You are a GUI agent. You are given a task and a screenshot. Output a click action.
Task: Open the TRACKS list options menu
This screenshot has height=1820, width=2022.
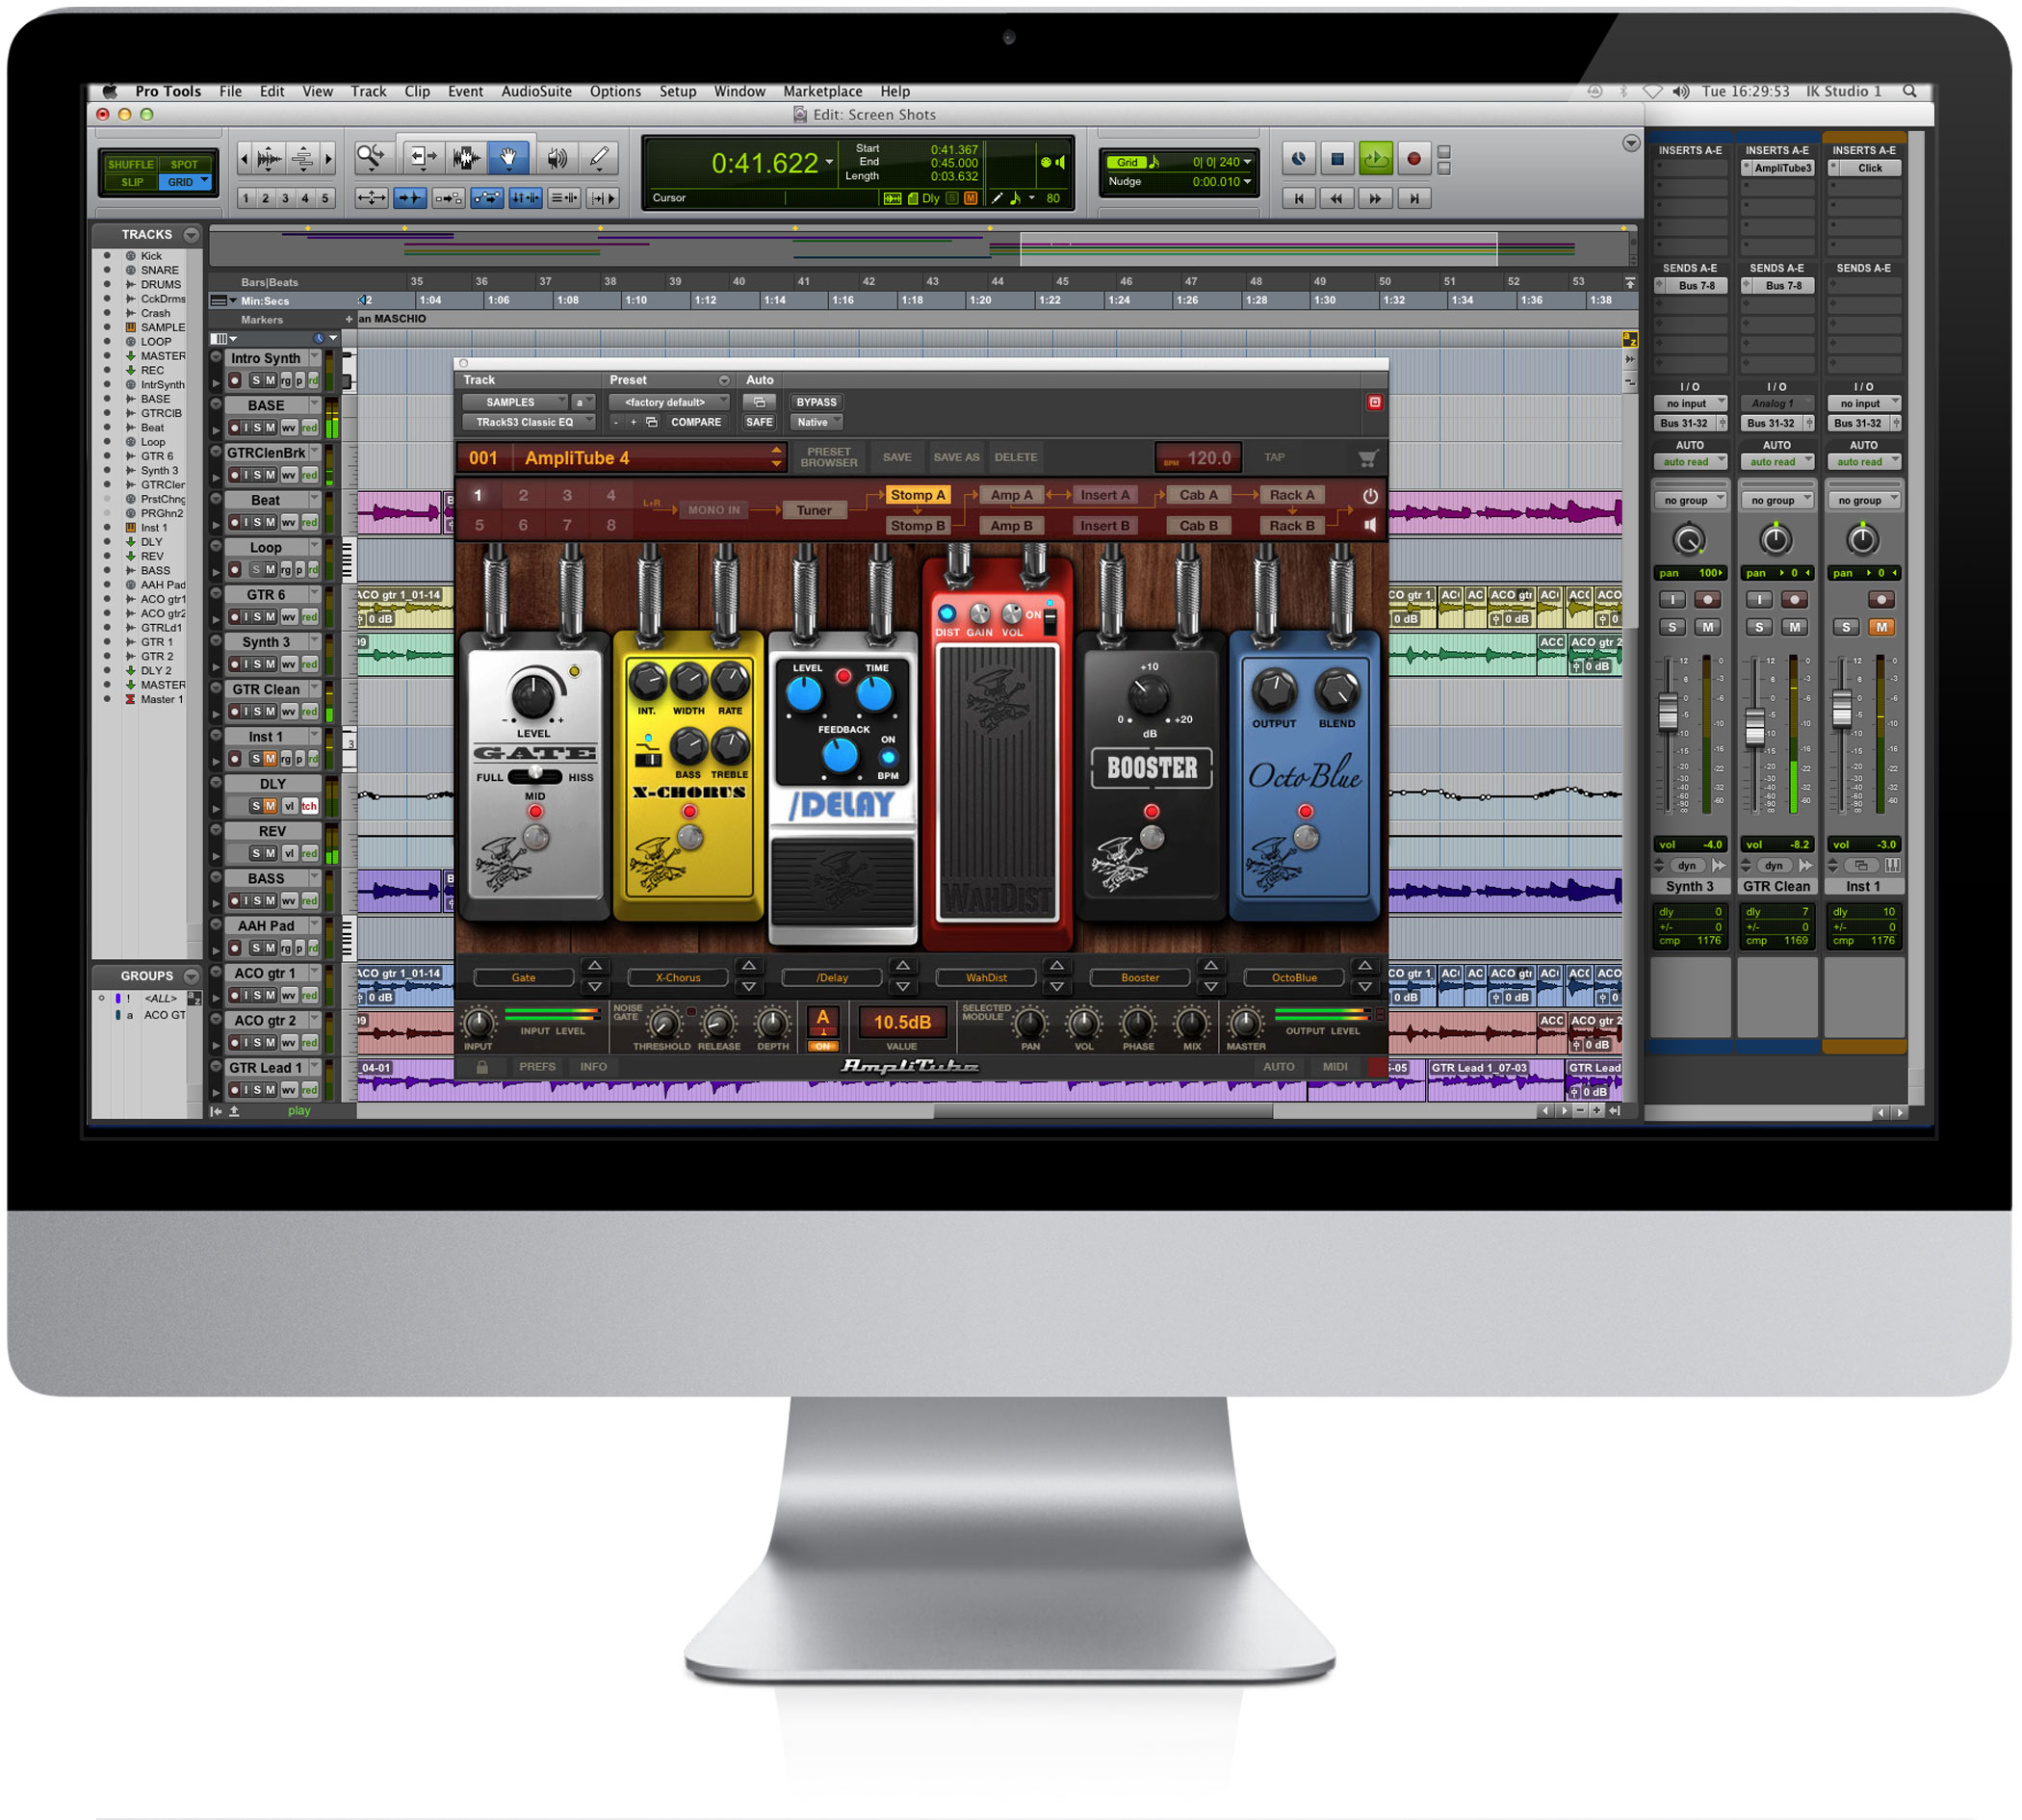click(191, 234)
